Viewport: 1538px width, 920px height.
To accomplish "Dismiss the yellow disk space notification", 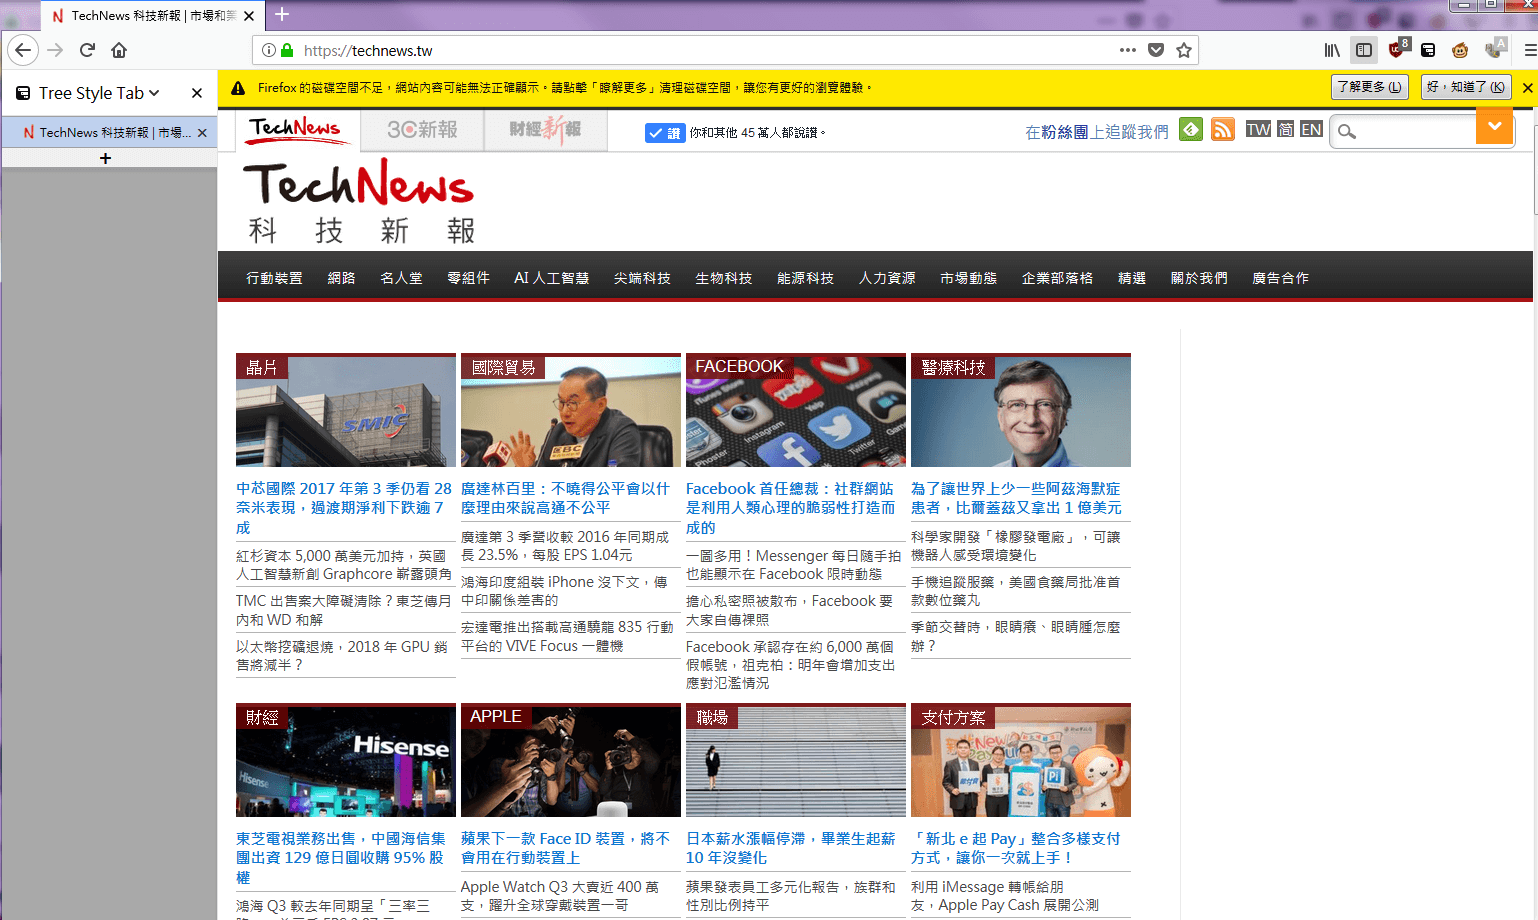I will pos(1527,88).
